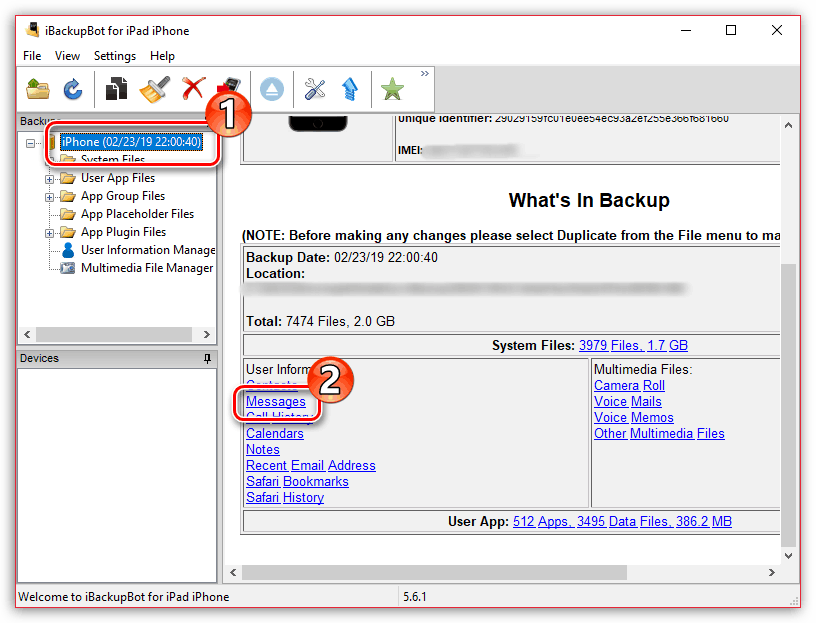Click main pane horizontal scroll left arrow

click(233, 573)
